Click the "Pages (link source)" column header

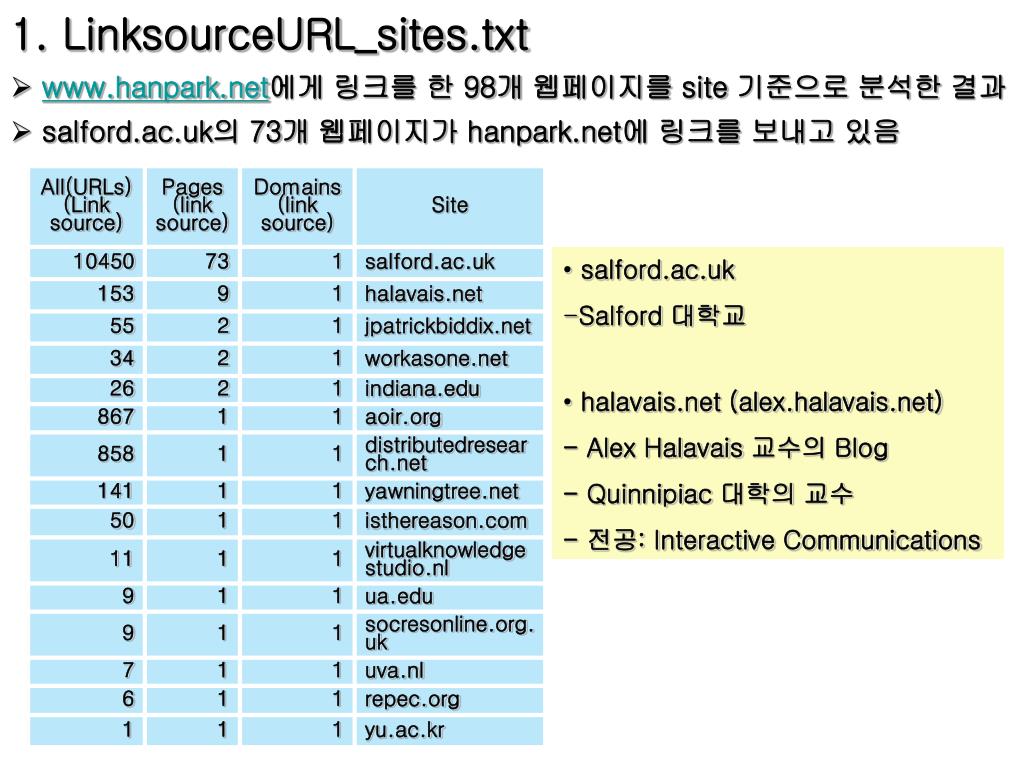(x=192, y=206)
